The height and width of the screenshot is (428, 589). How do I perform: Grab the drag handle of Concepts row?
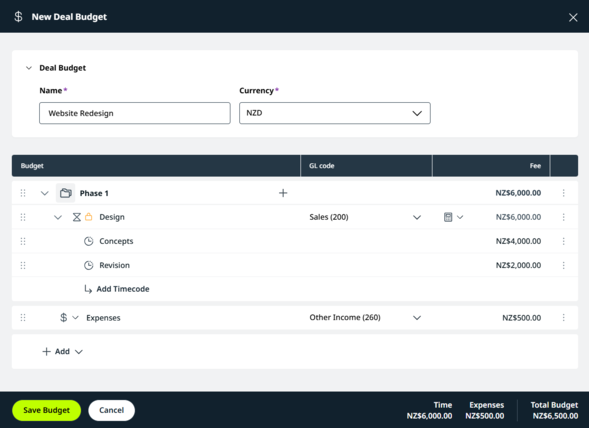click(23, 241)
